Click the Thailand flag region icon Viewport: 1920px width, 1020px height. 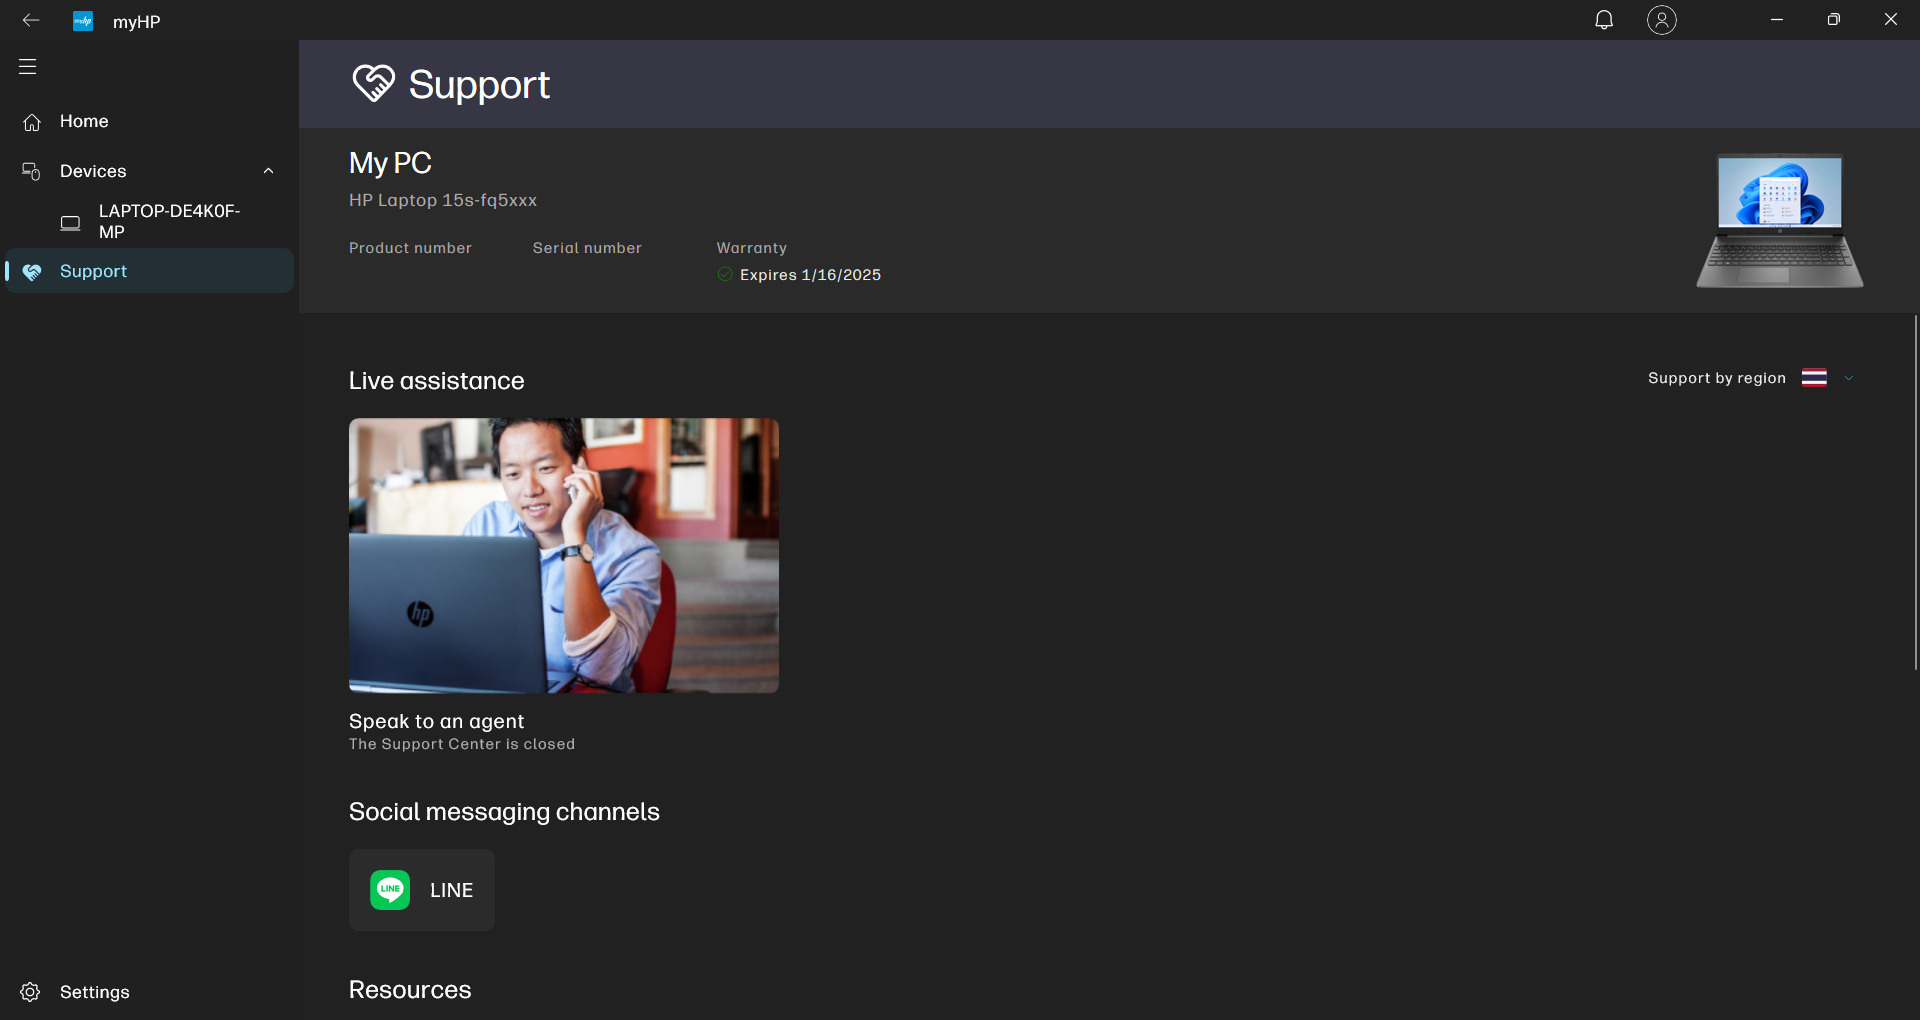(x=1814, y=378)
